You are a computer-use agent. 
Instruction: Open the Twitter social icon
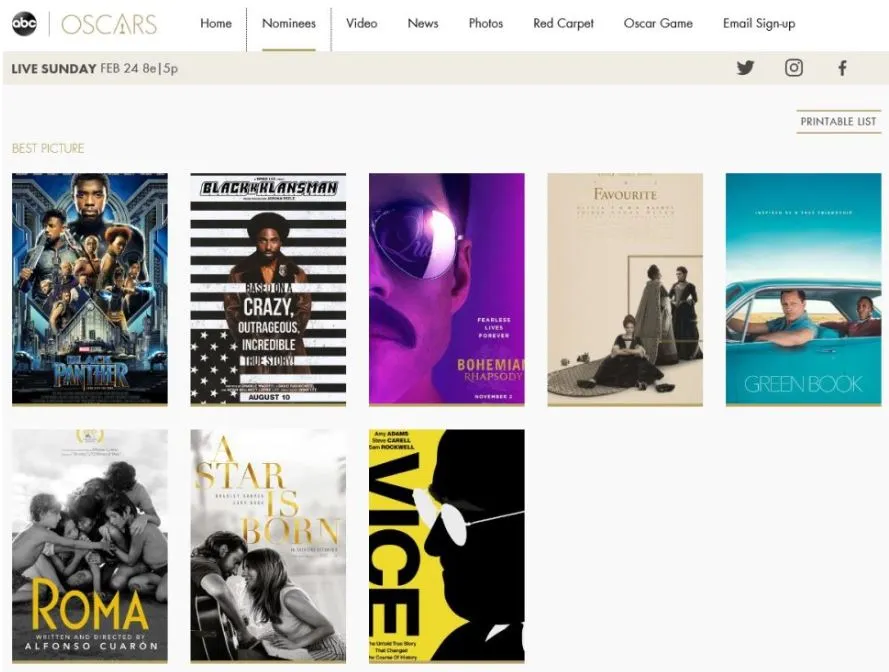(x=745, y=68)
